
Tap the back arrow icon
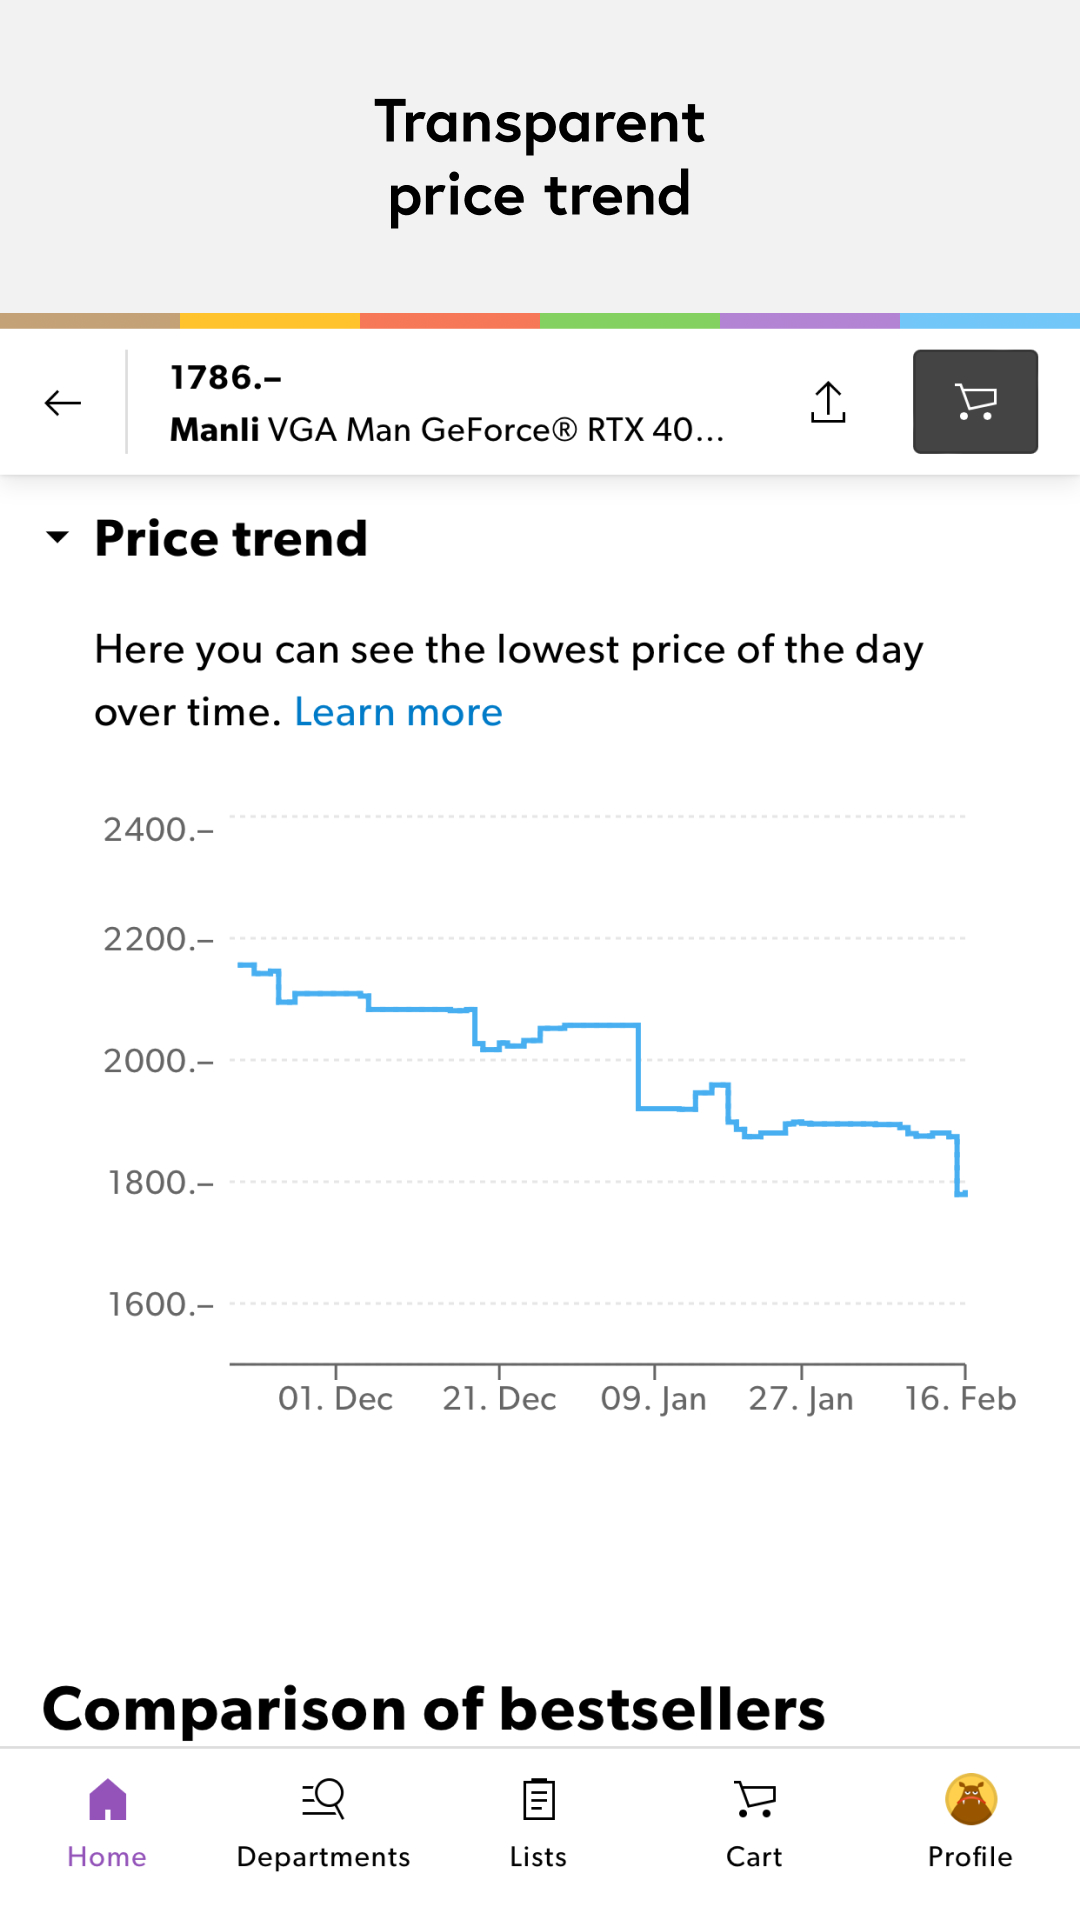[63, 403]
